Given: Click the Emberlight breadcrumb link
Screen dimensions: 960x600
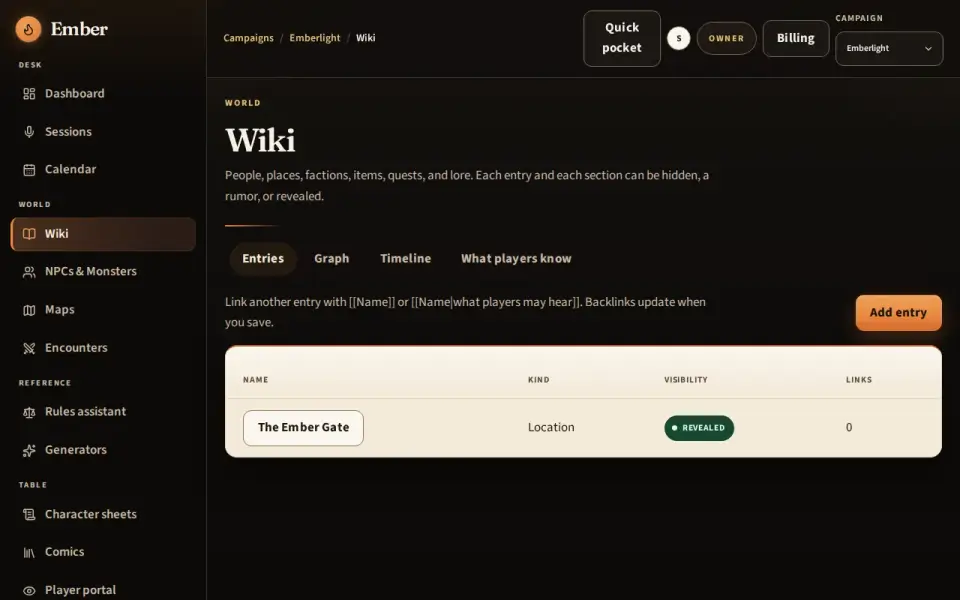Looking at the screenshot, I should pos(315,38).
